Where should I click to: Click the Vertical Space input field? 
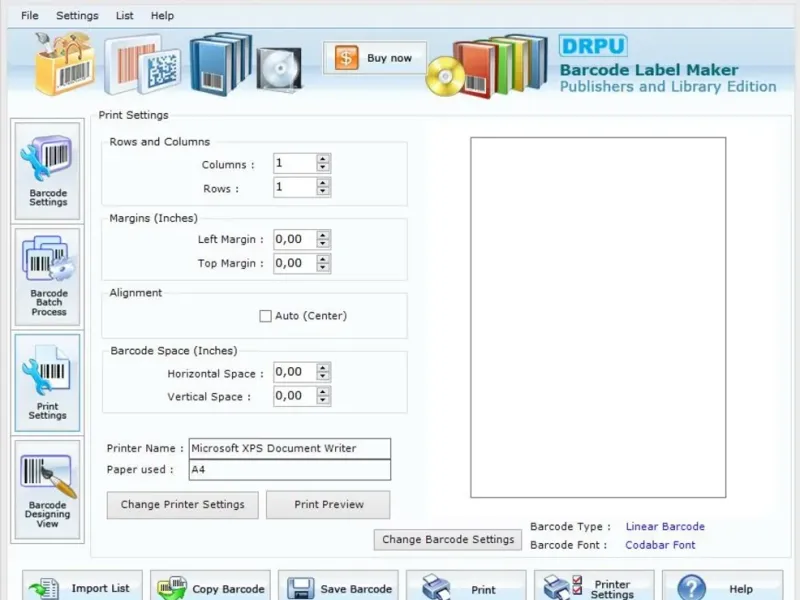[295, 396]
